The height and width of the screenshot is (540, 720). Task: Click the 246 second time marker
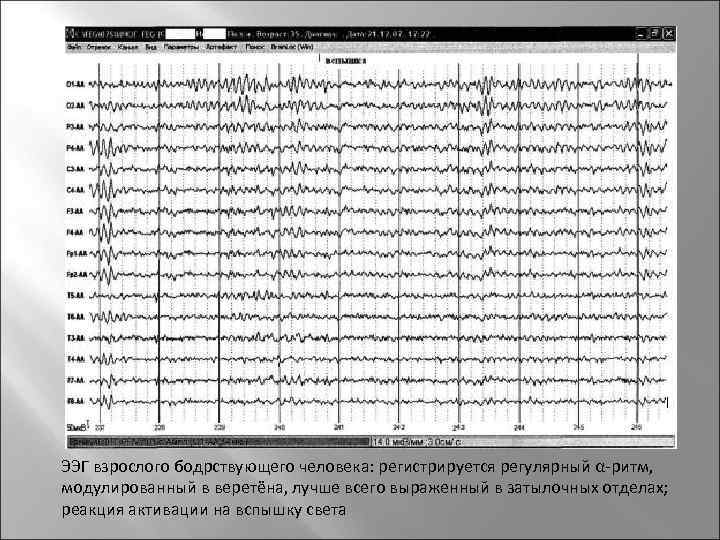coord(637,428)
